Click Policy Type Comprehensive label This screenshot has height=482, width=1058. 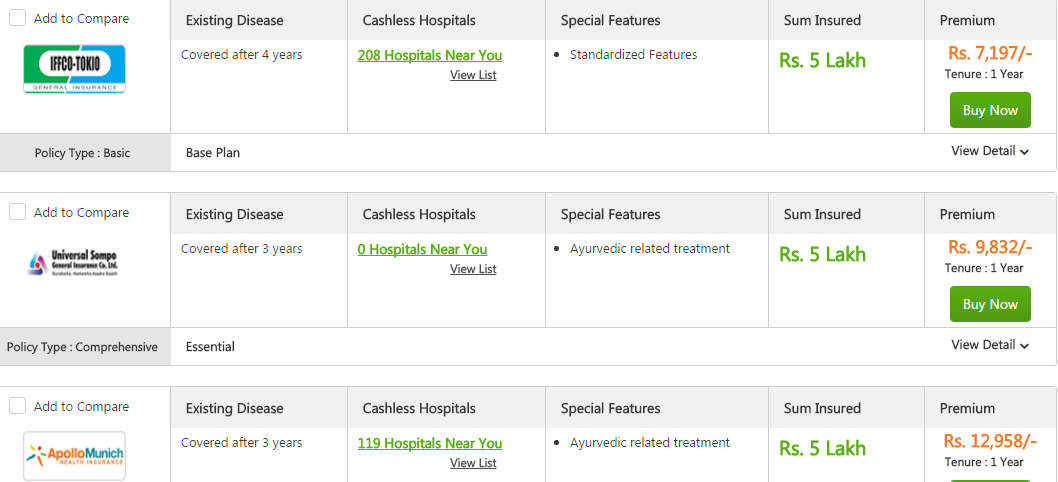82,347
